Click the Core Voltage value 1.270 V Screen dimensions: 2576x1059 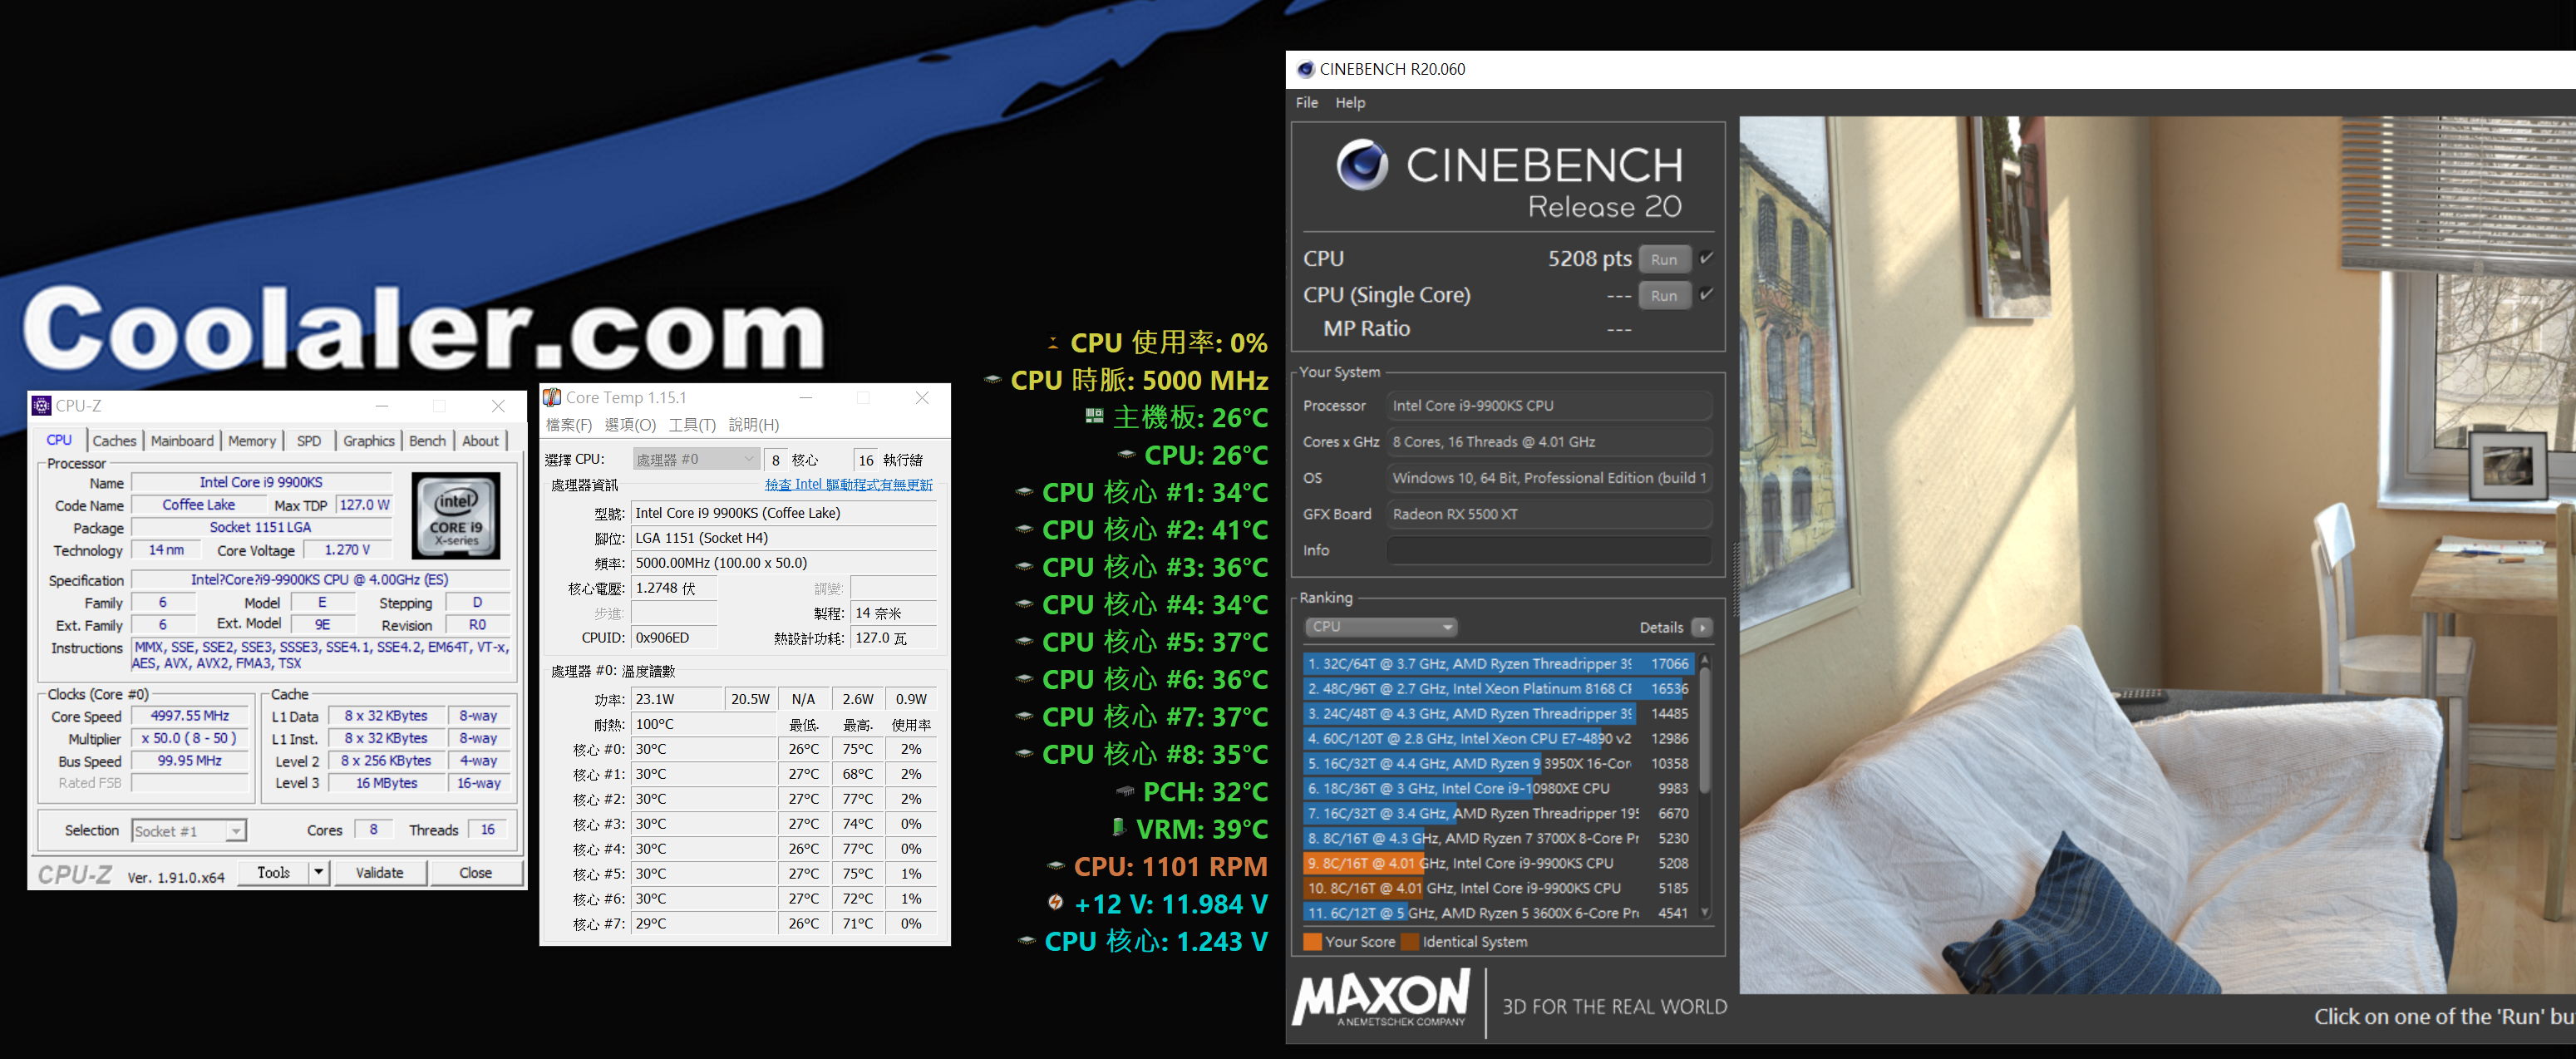[x=347, y=550]
